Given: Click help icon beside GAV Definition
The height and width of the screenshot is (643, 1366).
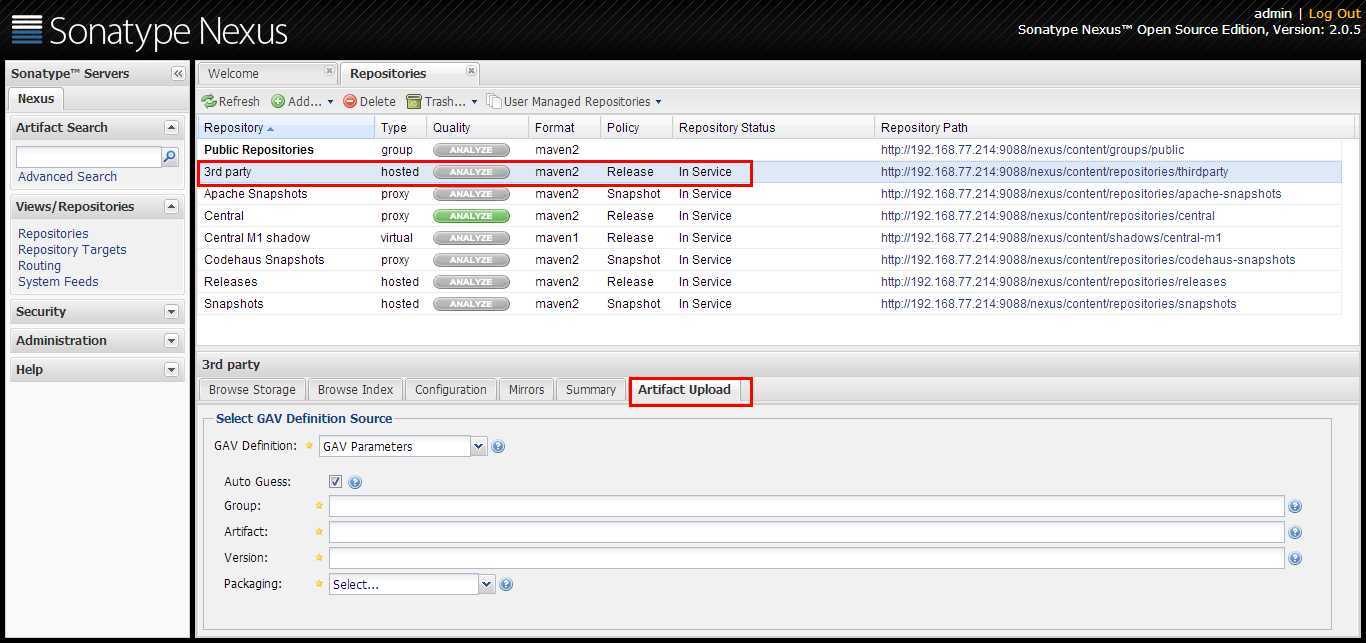Looking at the screenshot, I should click(x=498, y=447).
